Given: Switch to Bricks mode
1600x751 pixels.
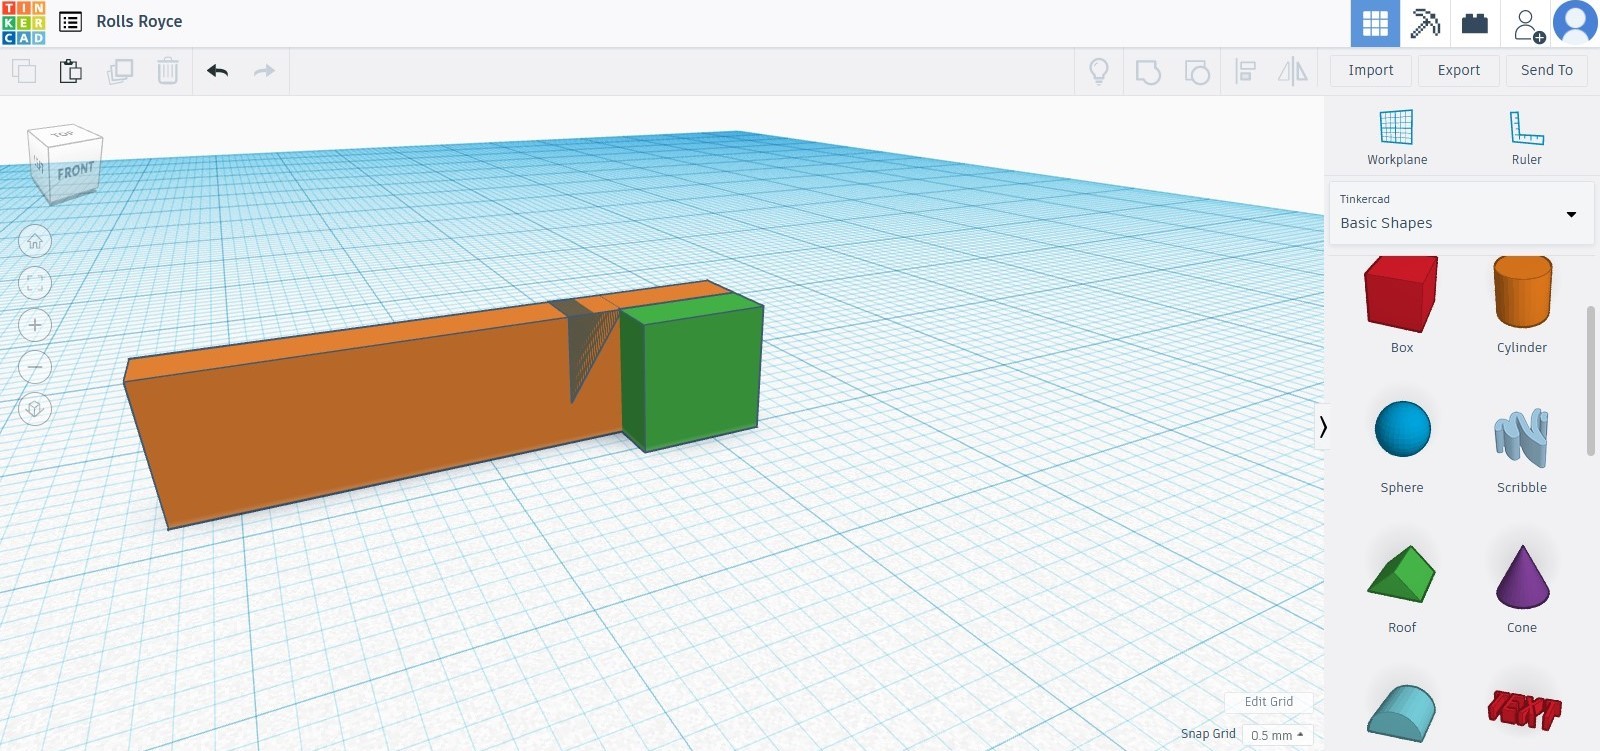Looking at the screenshot, I should click(x=1475, y=23).
